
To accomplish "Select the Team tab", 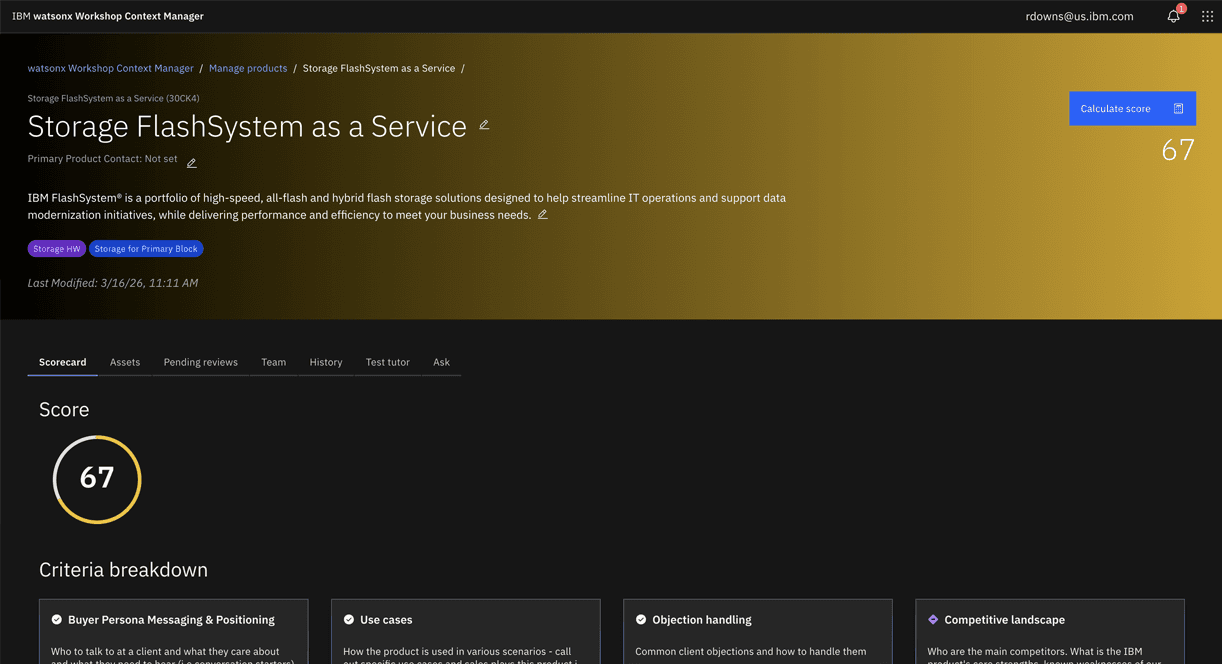I will pos(274,362).
